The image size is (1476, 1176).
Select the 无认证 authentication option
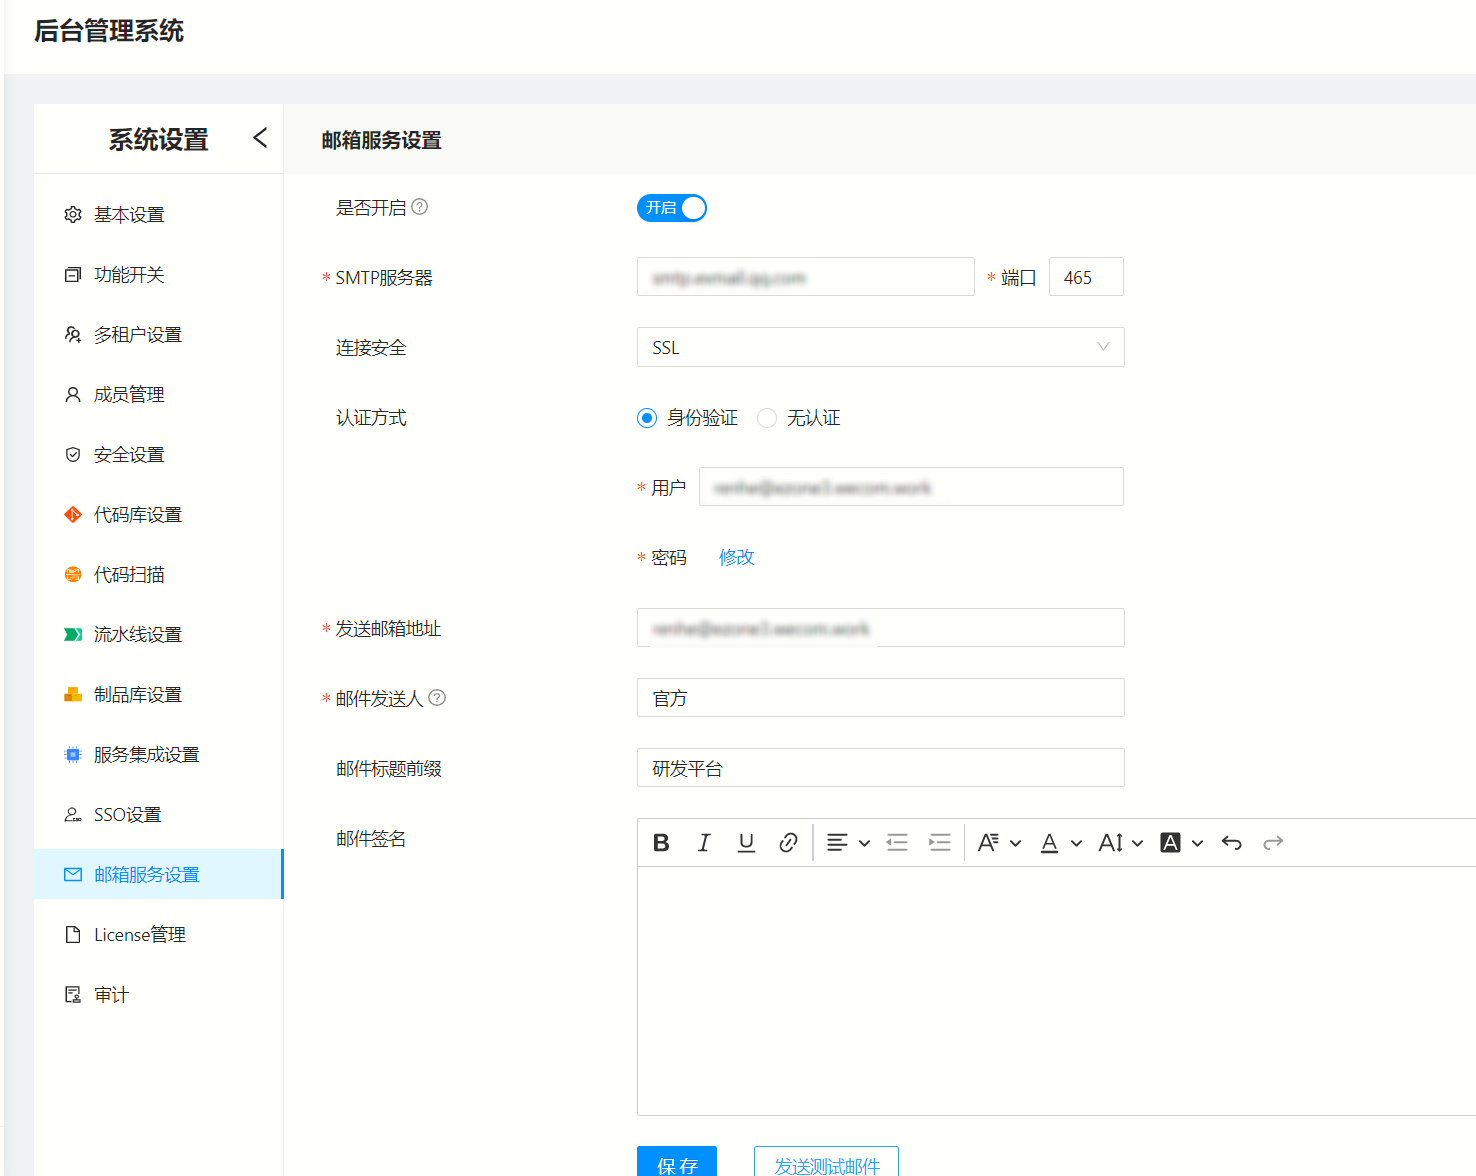pyautogui.click(x=766, y=417)
